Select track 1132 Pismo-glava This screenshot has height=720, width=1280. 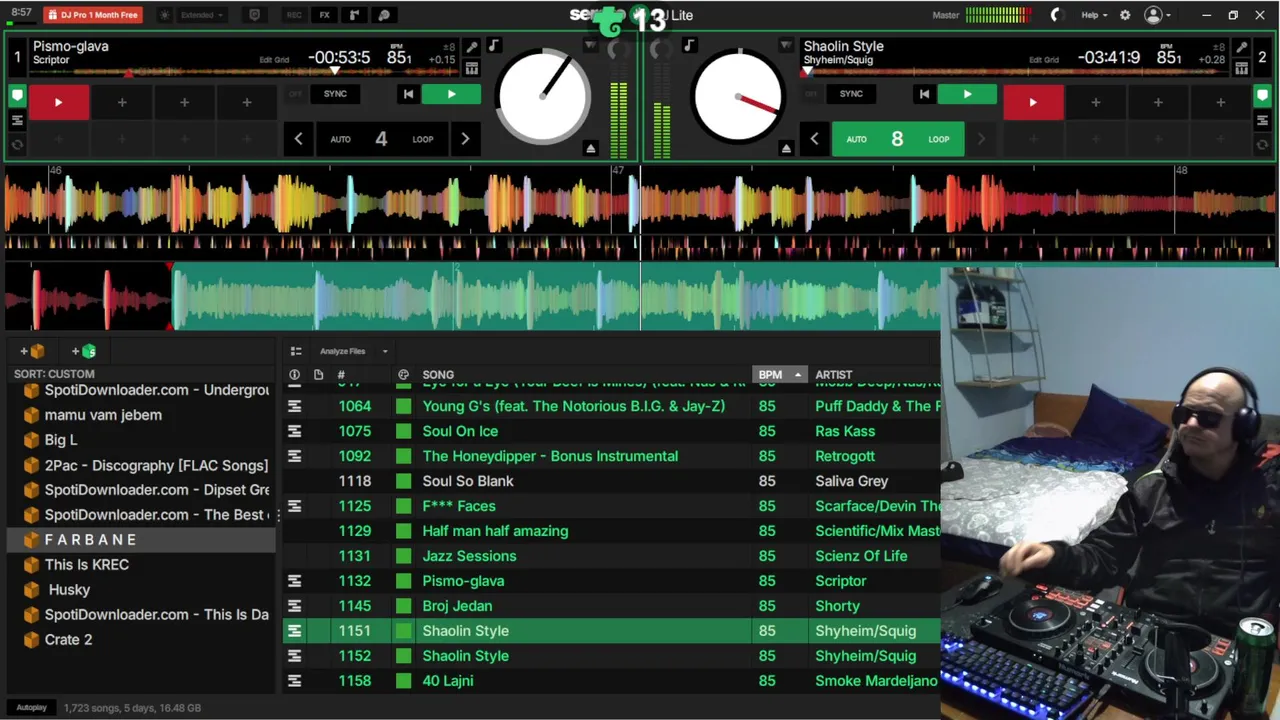click(611, 581)
